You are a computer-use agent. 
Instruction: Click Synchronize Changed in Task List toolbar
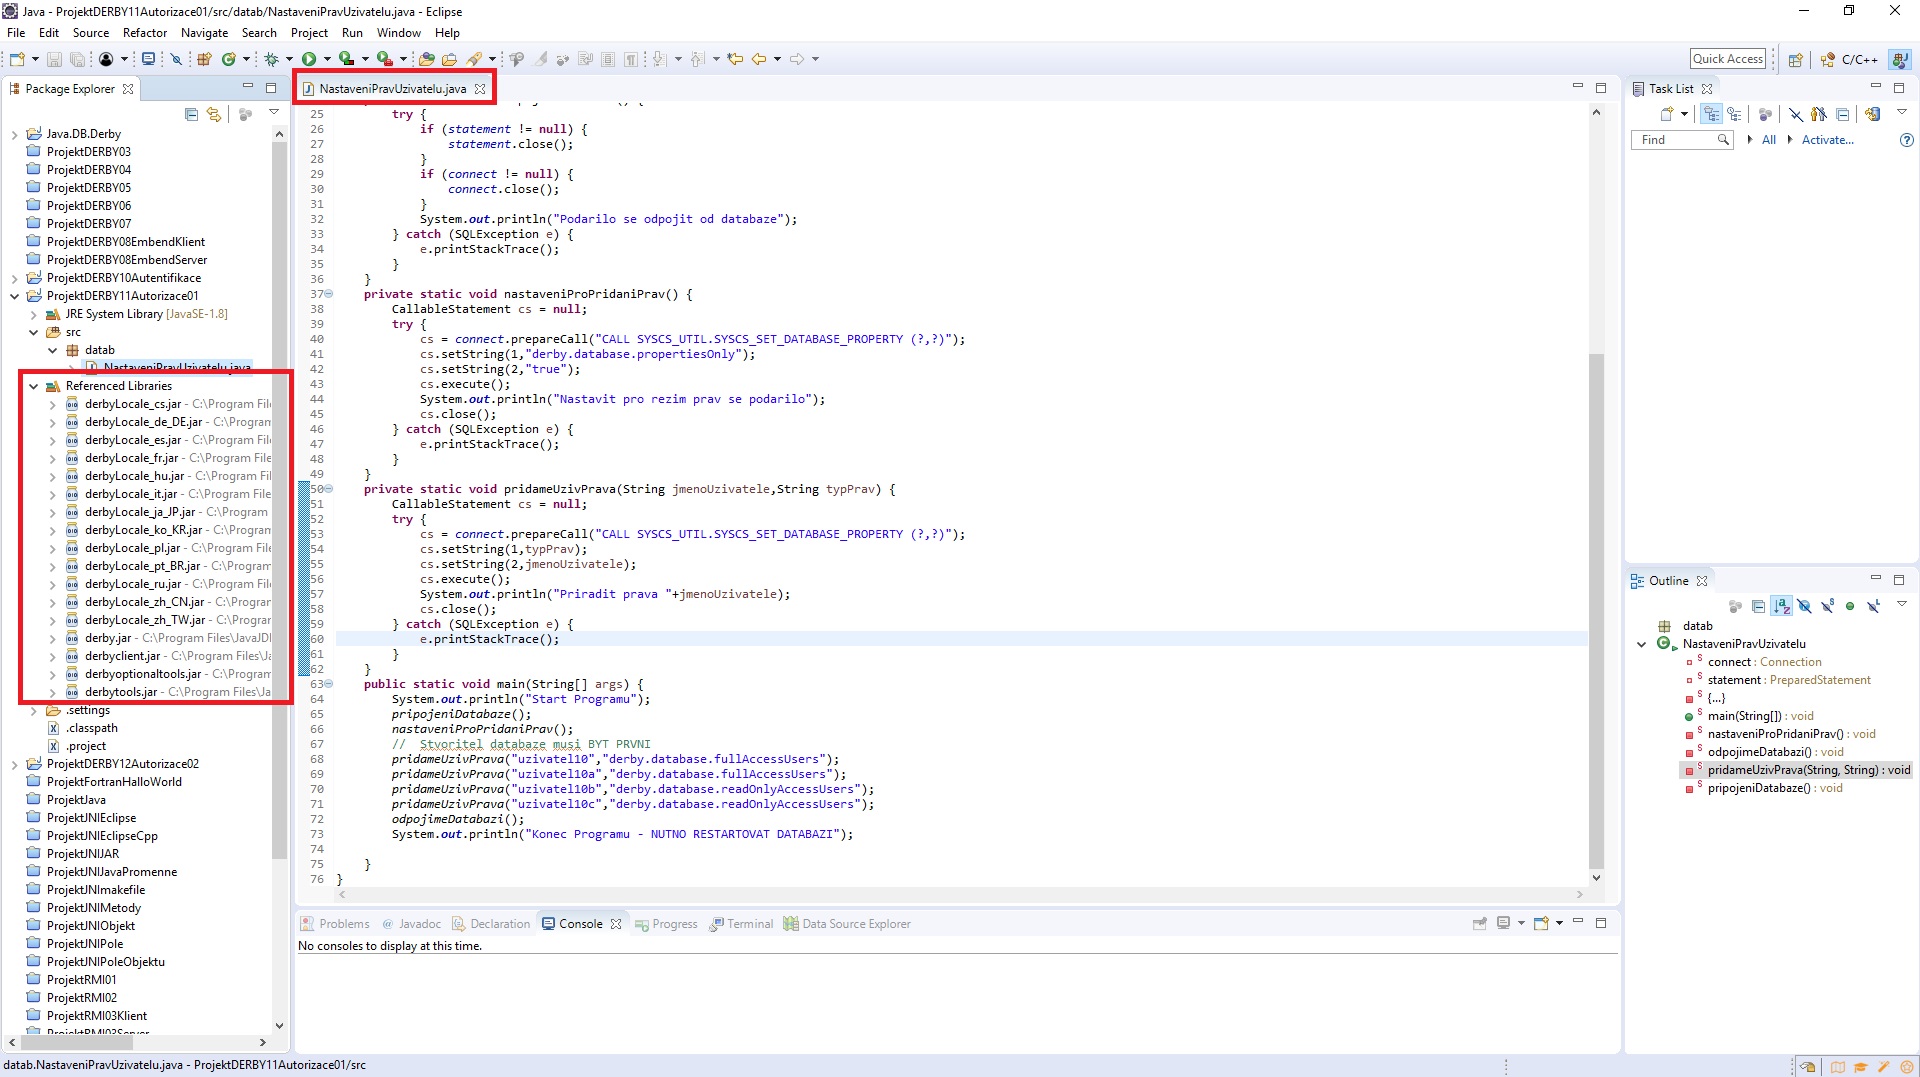pyautogui.click(x=1872, y=114)
